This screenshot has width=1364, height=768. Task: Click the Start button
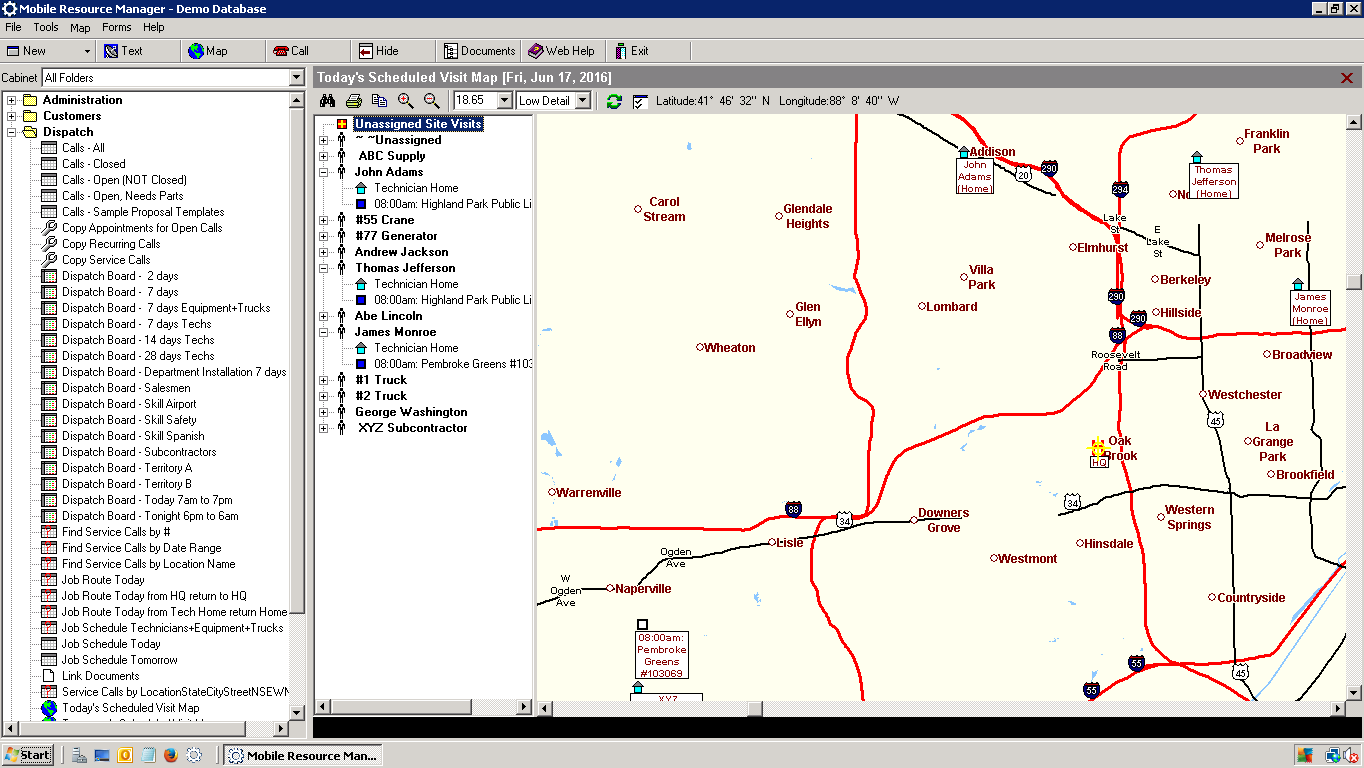click(28, 755)
